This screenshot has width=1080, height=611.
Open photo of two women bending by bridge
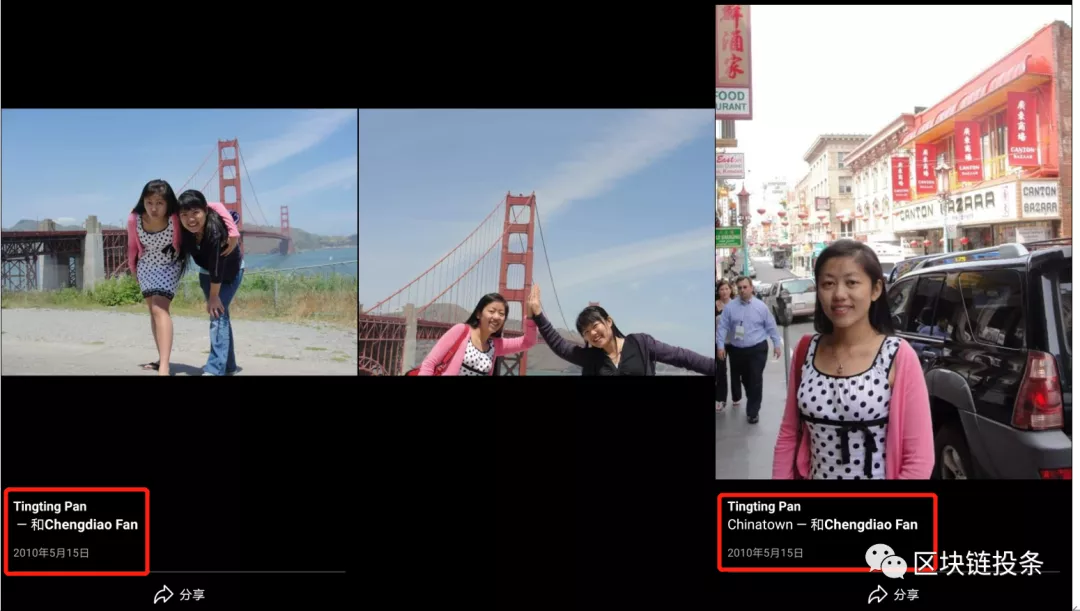179,242
